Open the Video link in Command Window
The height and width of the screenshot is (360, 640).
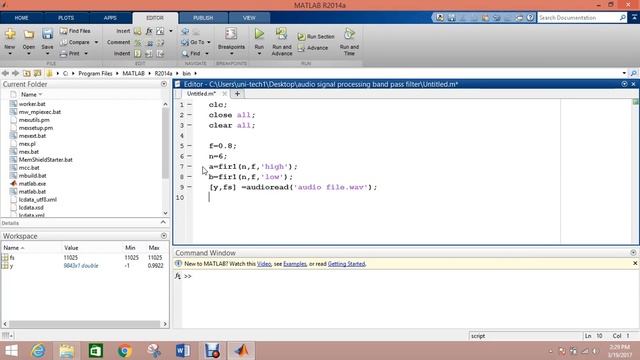[x=264, y=264]
